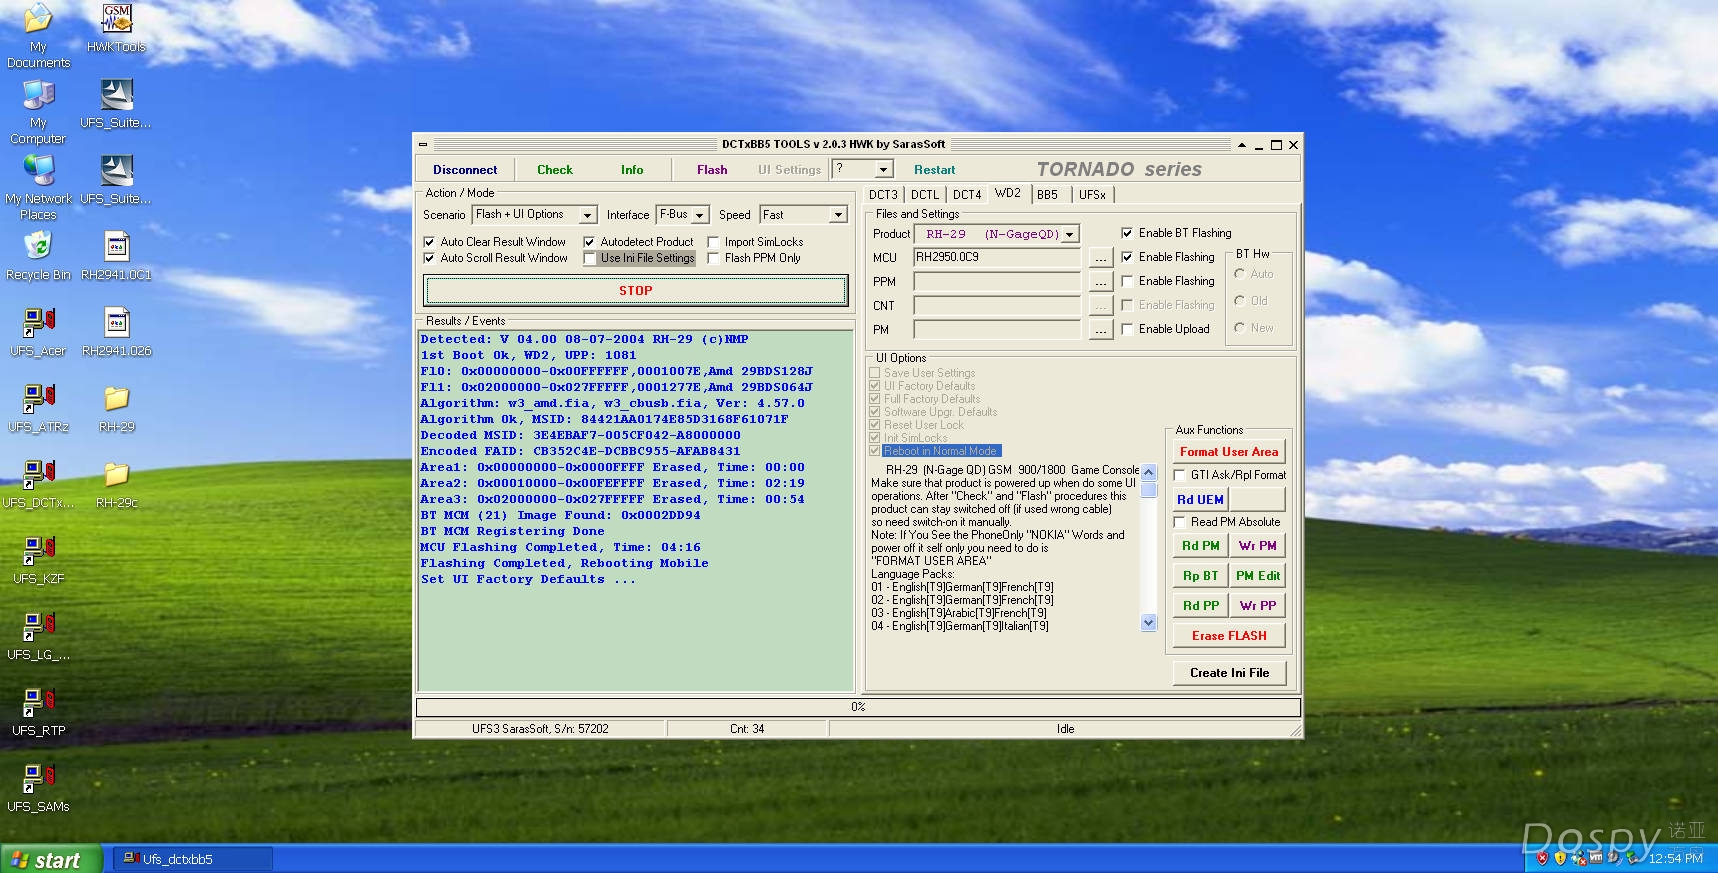Switch to the DCT3 tab
This screenshot has height=873, width=1718.
(883, 195)
